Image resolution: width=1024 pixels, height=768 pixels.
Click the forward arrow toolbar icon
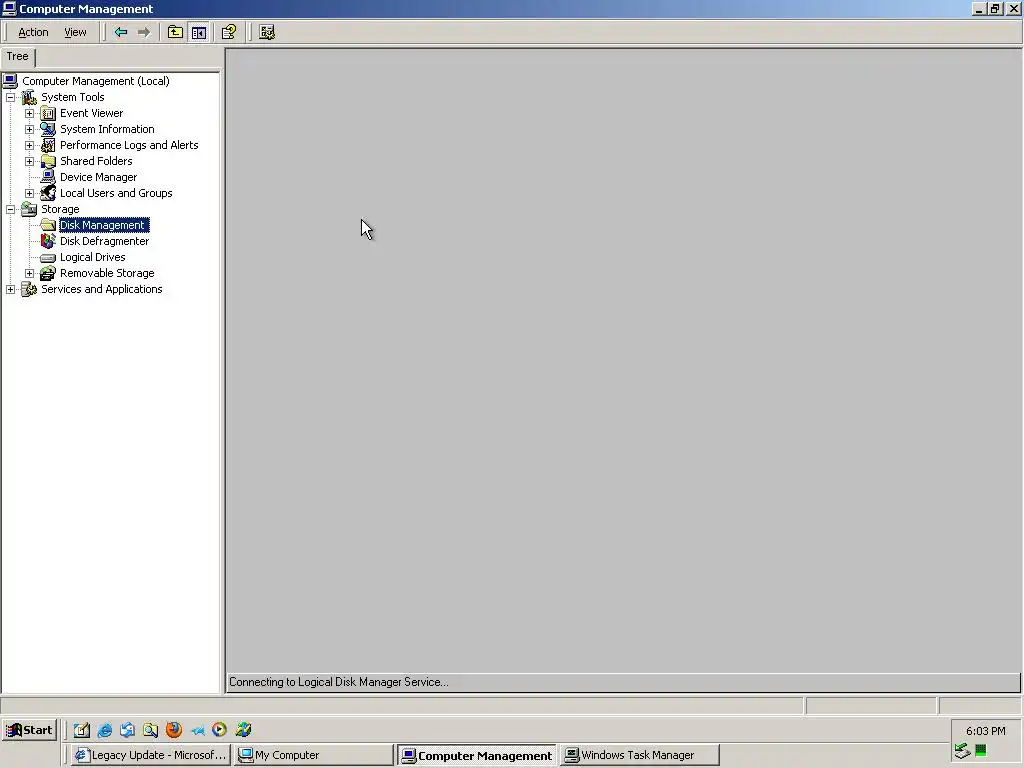point(144,32)
